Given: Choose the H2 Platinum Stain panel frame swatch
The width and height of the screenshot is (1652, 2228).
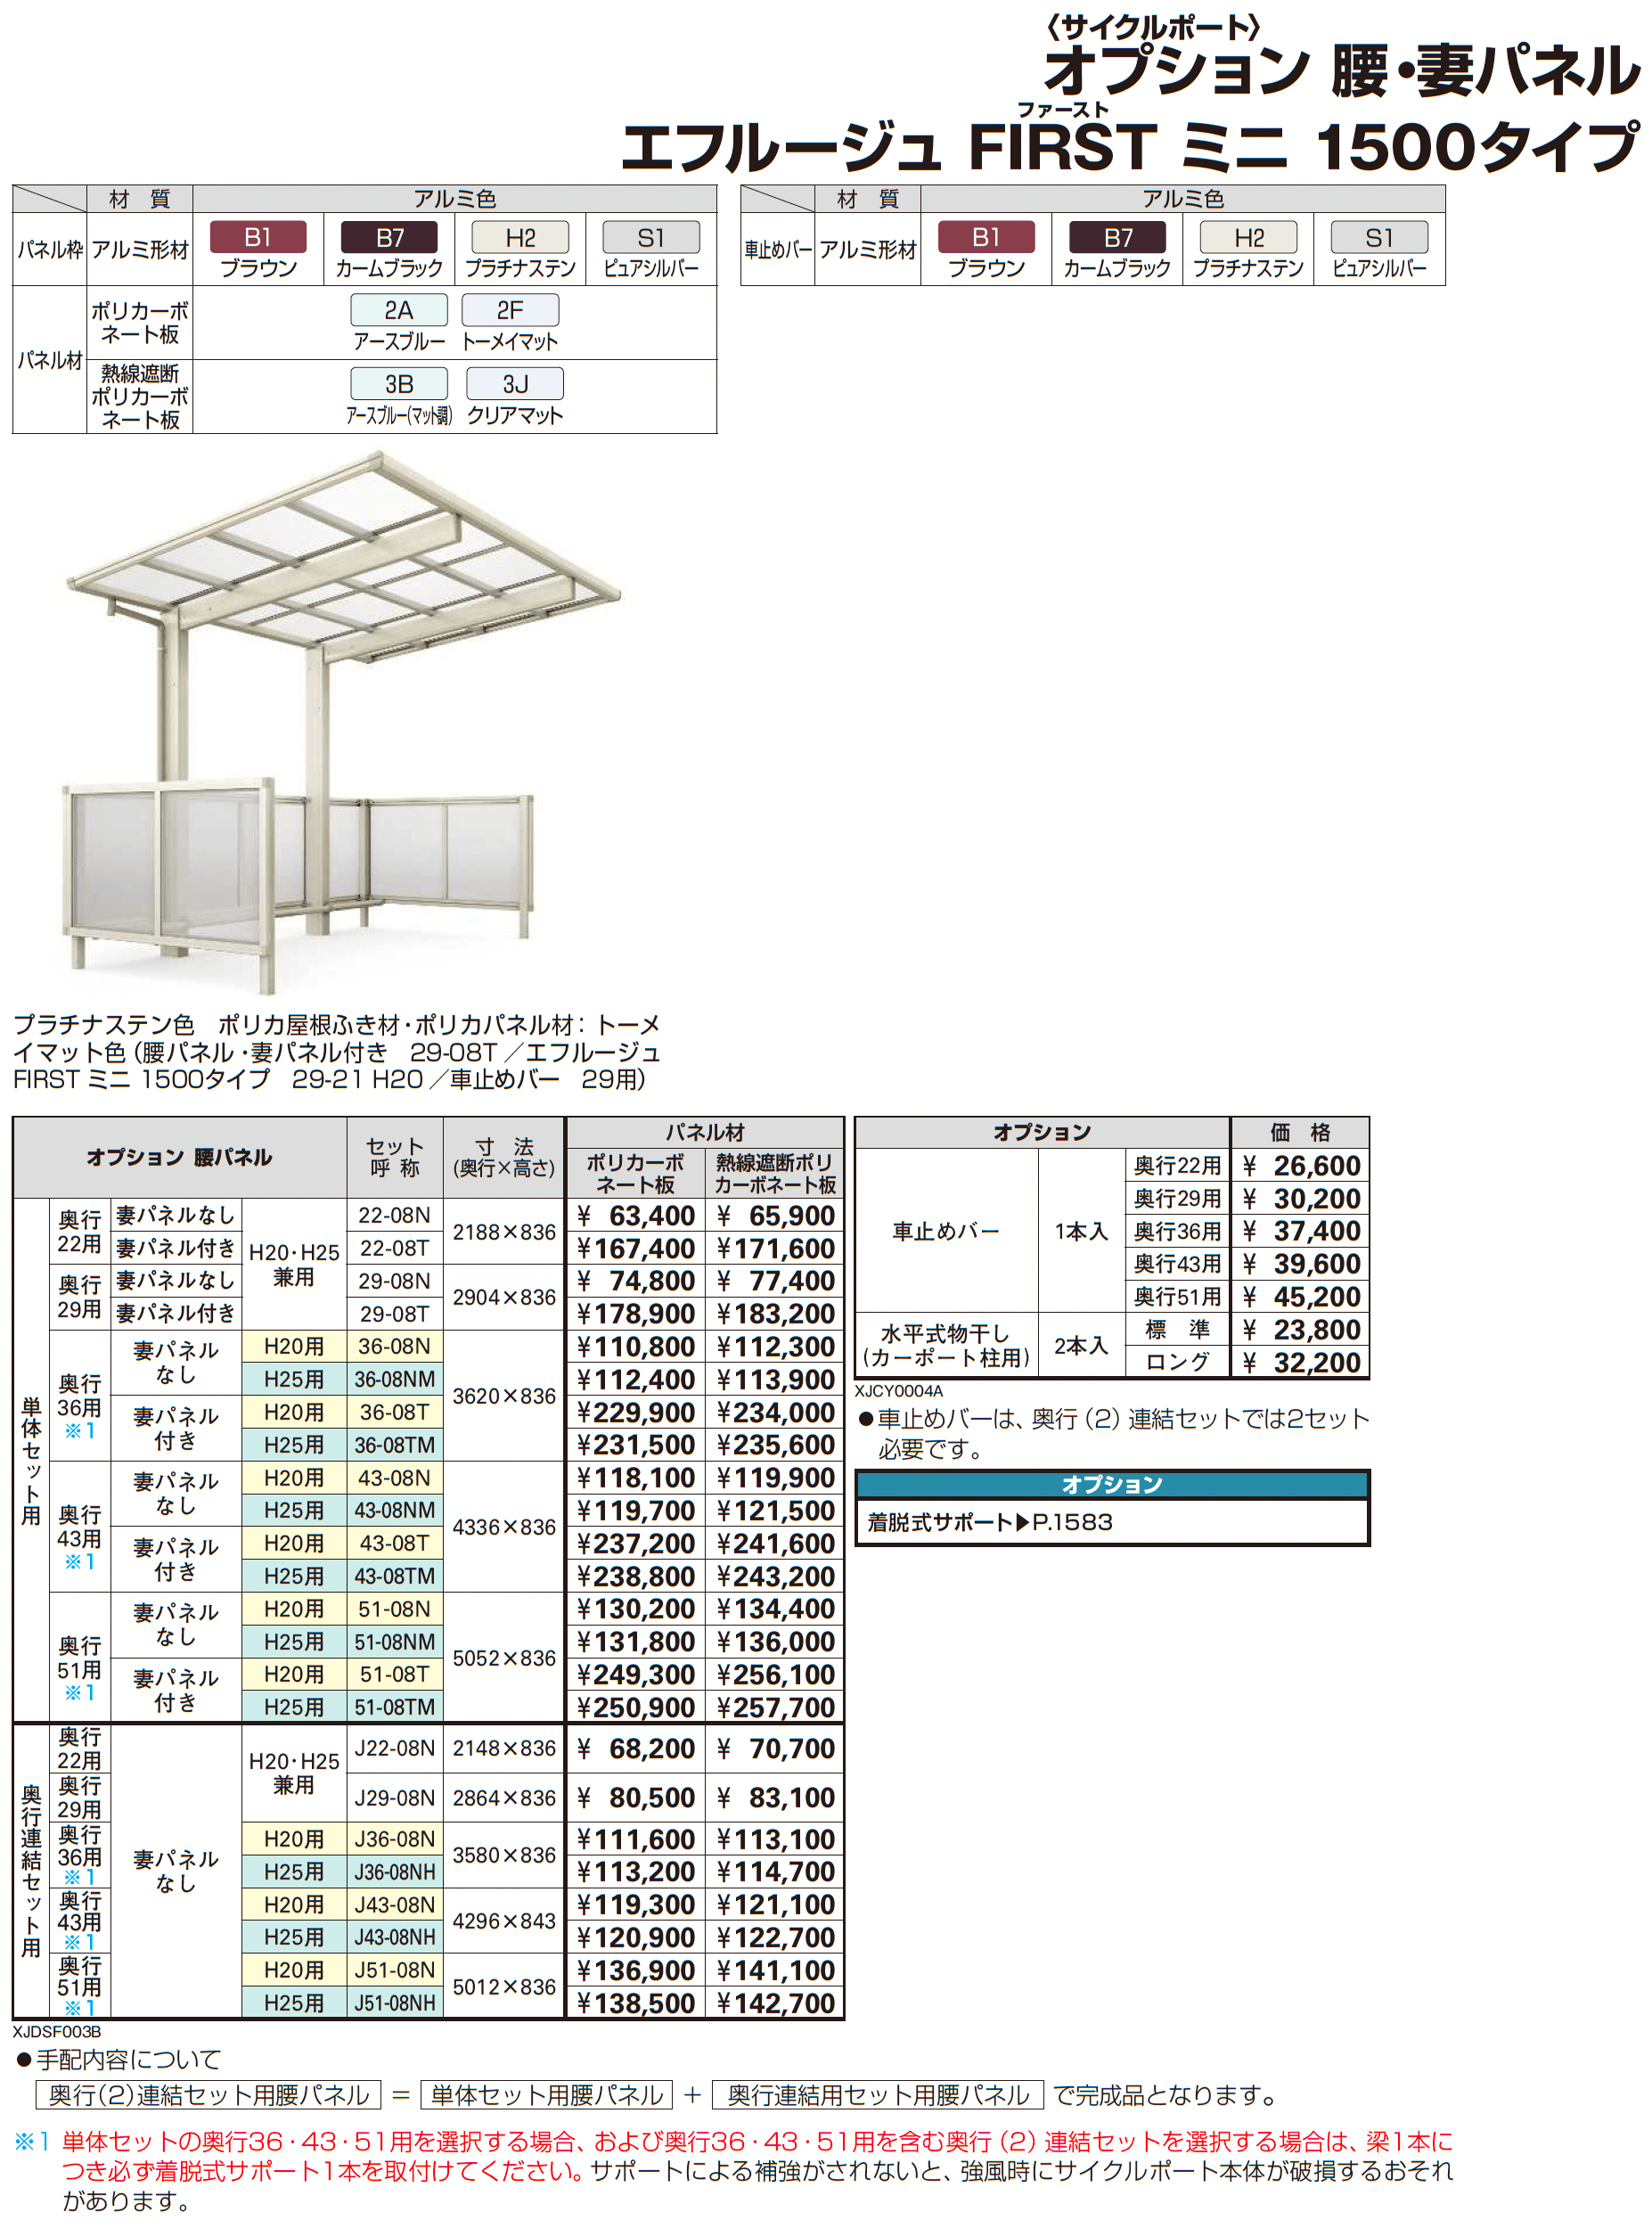Looking at the screenshot, I should (x=520, y=237).
